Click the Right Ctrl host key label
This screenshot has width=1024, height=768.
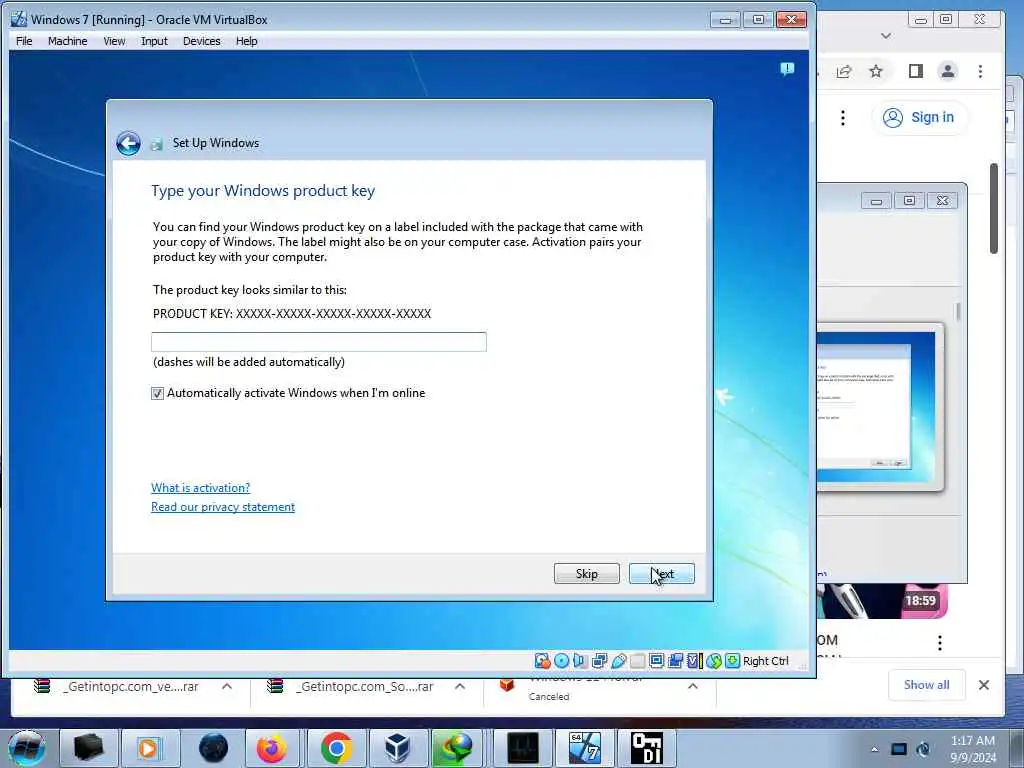(765, 661)
